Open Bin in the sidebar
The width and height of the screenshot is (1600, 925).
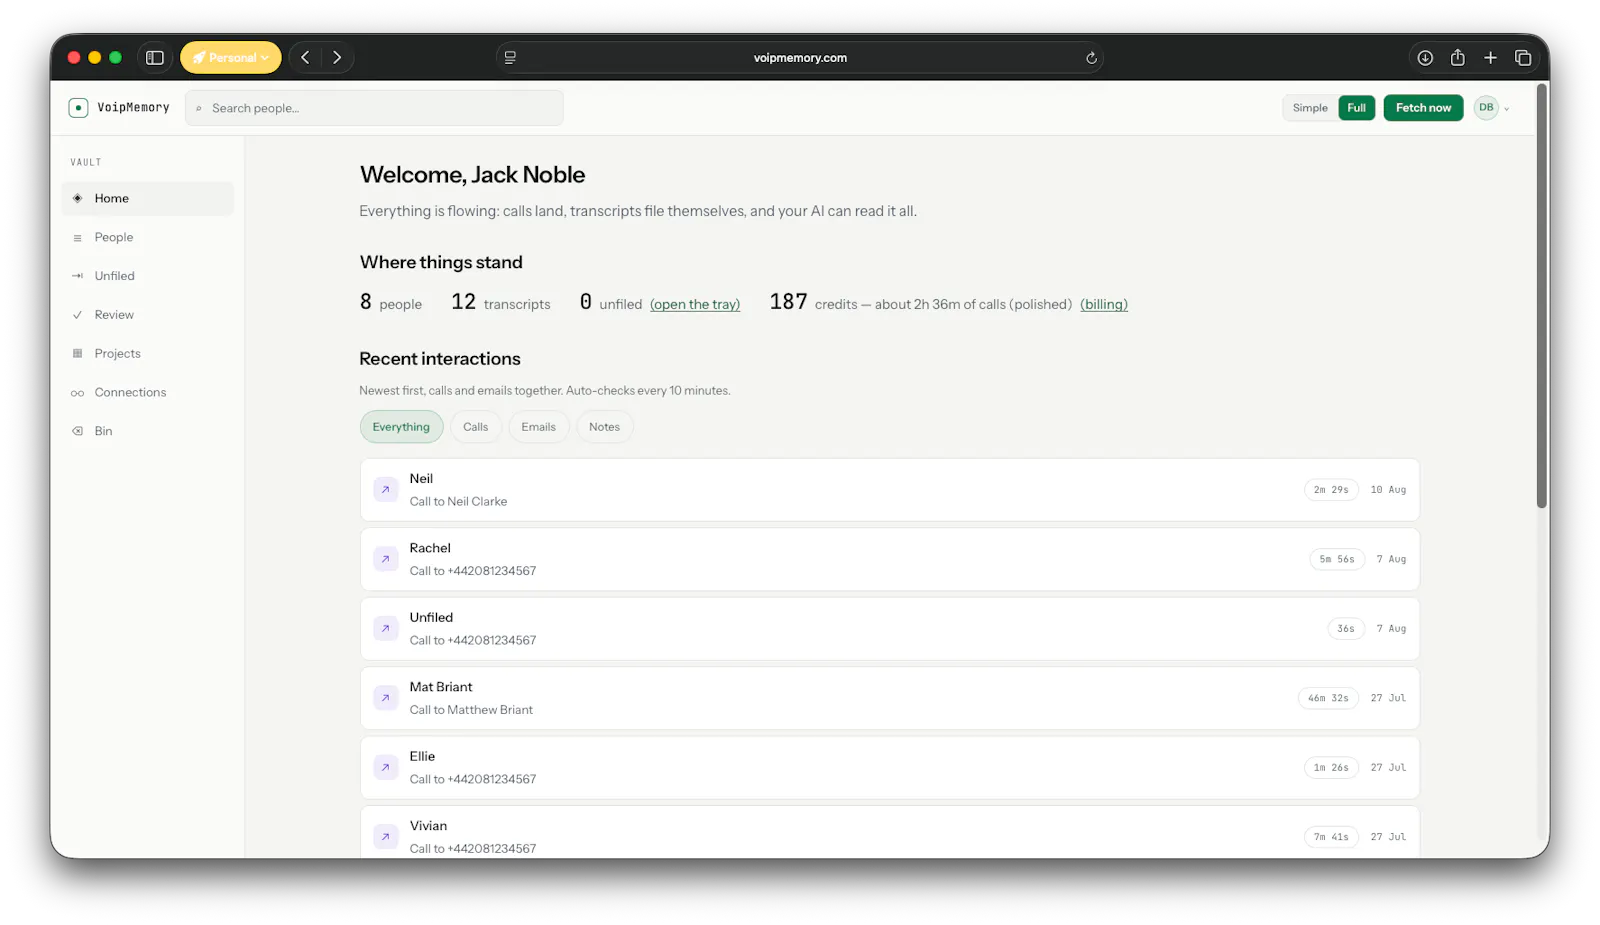click(148, 431)
